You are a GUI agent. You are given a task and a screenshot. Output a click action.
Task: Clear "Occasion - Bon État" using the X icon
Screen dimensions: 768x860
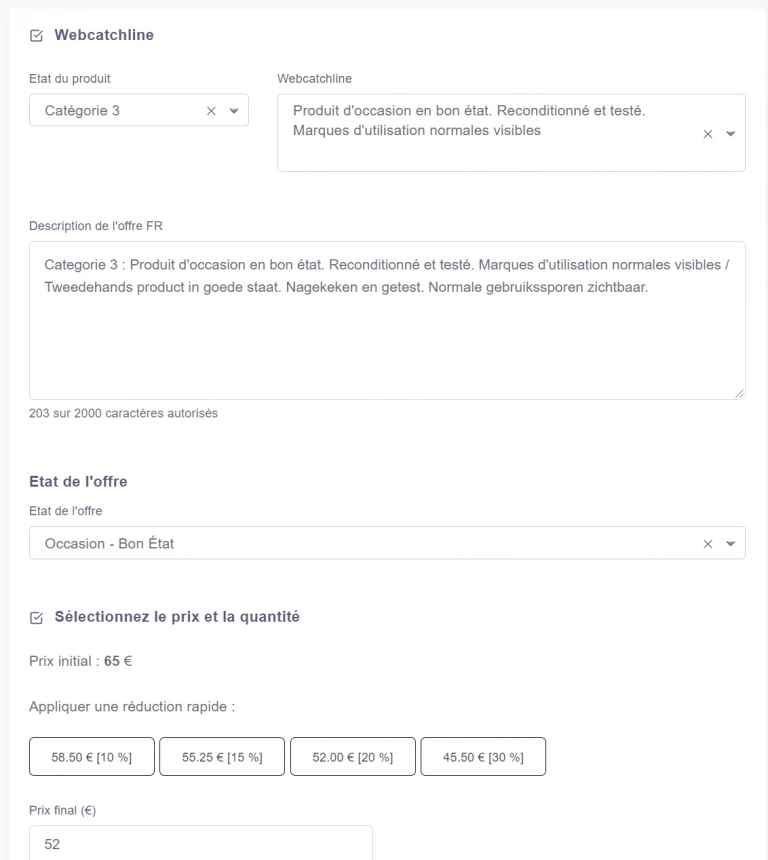click(707, 543)
